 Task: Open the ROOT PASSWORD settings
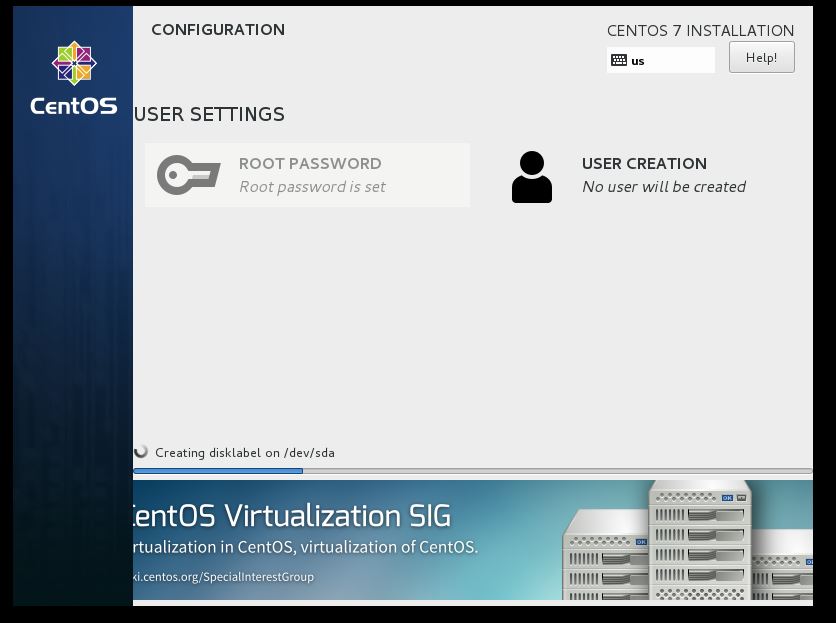pos(308,175)
